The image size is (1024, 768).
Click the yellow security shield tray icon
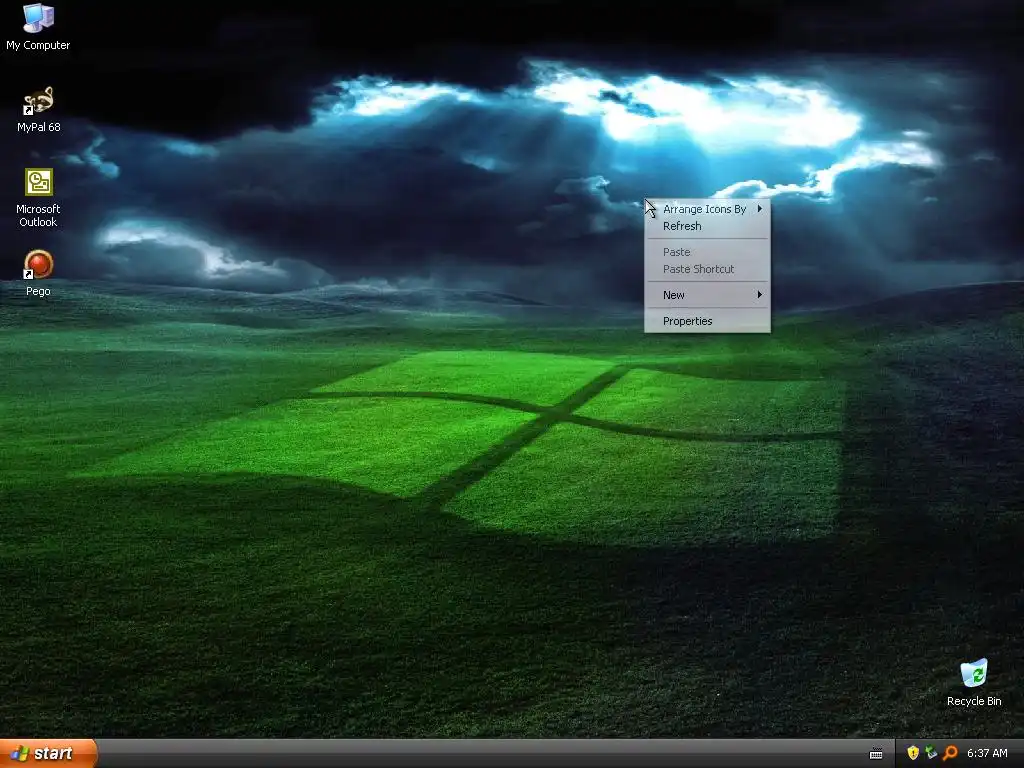pos(913,753)
